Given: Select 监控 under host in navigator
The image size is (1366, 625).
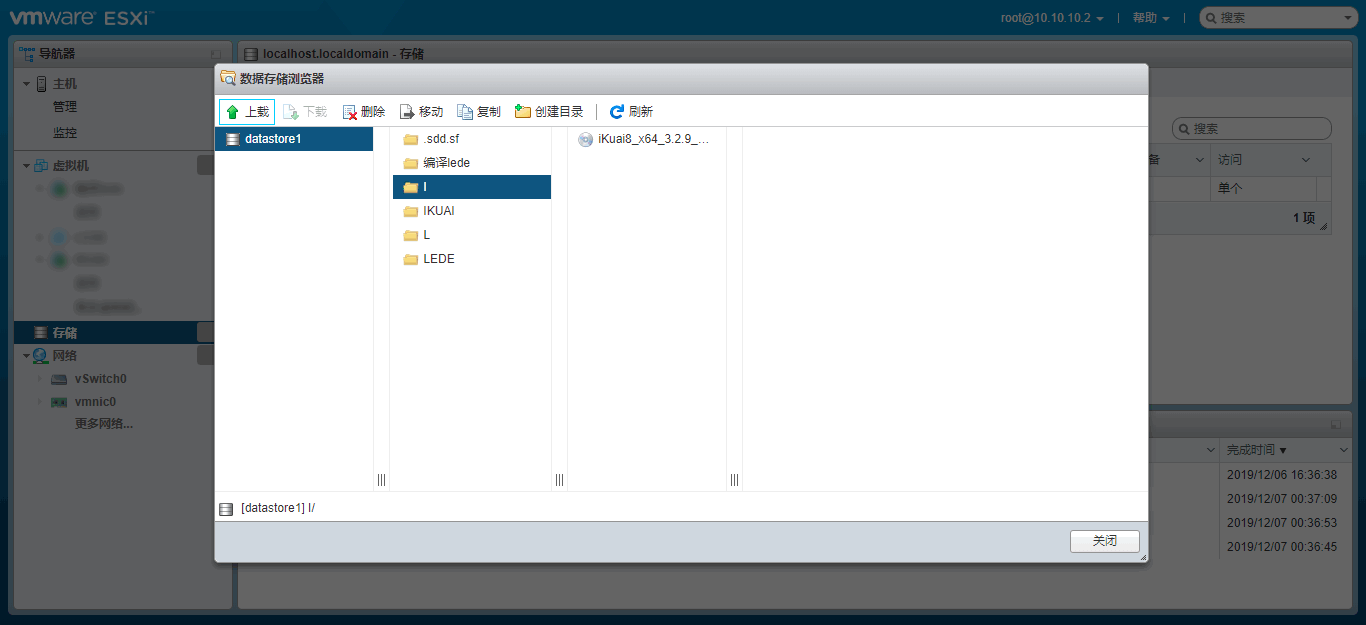Looking at the screenshot, I should (x=65, y=133).
